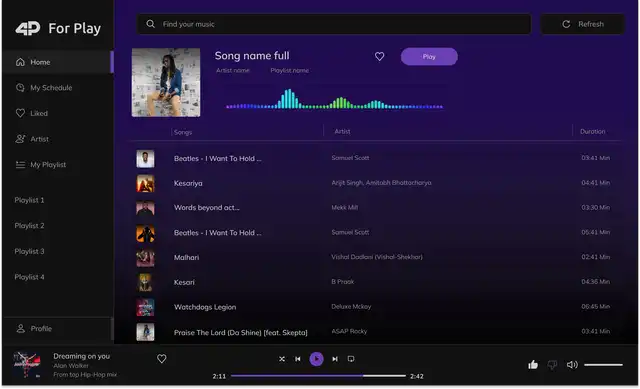Click the artist name B Praak
This screenshot has width=640, height=389.
tap(342, 282)
